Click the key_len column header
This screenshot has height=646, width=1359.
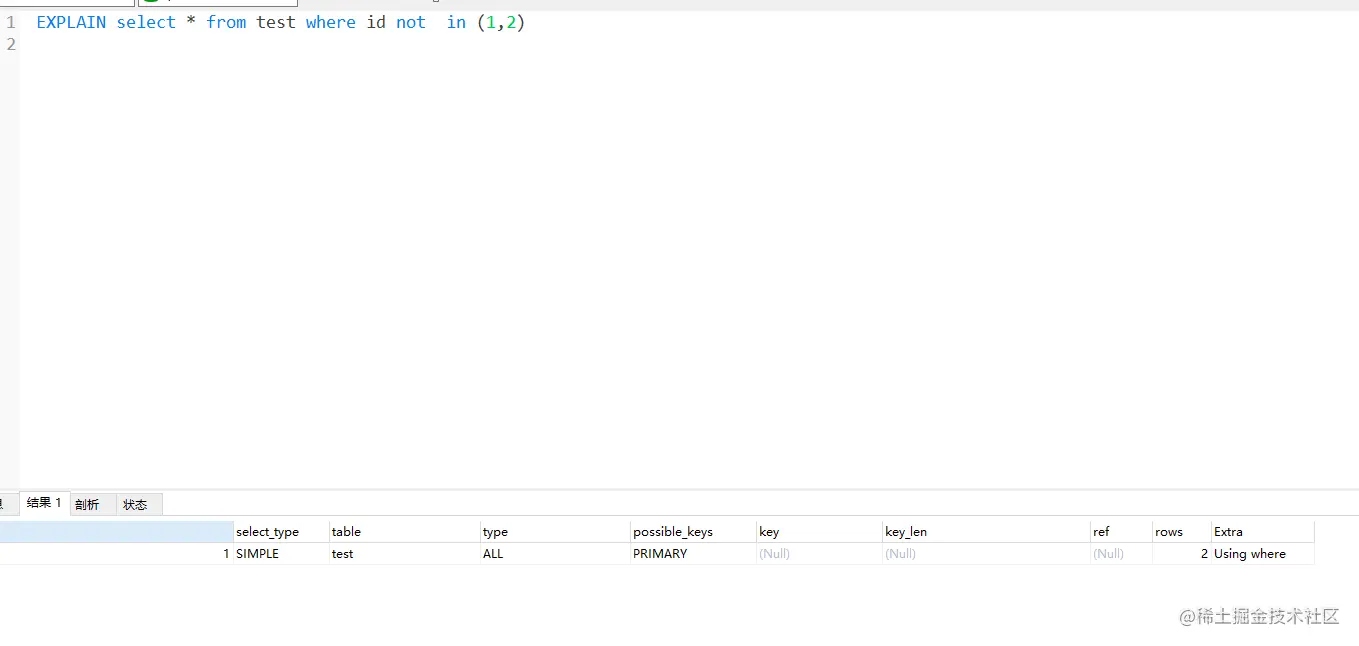click(x=986, y=532)
